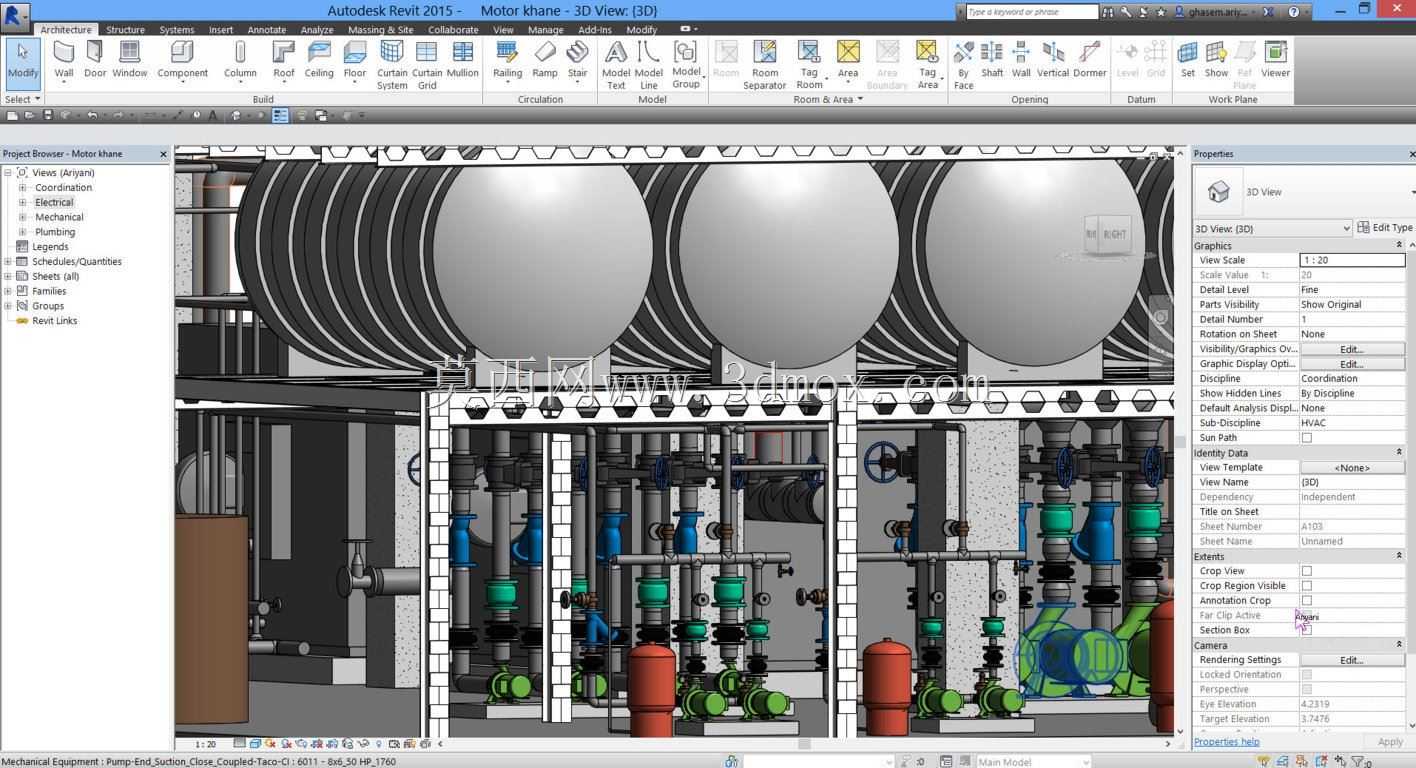
Task: Select the Mullion tool
Action: coord(462,60)
